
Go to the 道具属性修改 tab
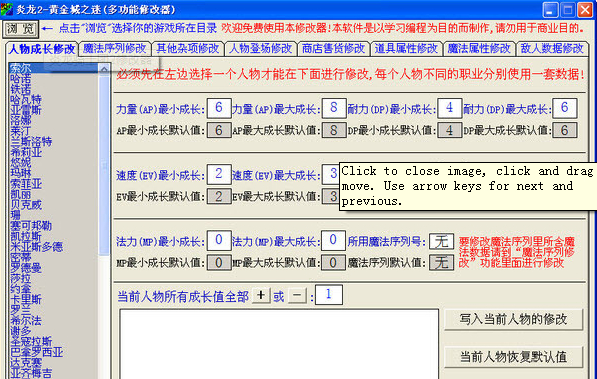tap(406, 49)
